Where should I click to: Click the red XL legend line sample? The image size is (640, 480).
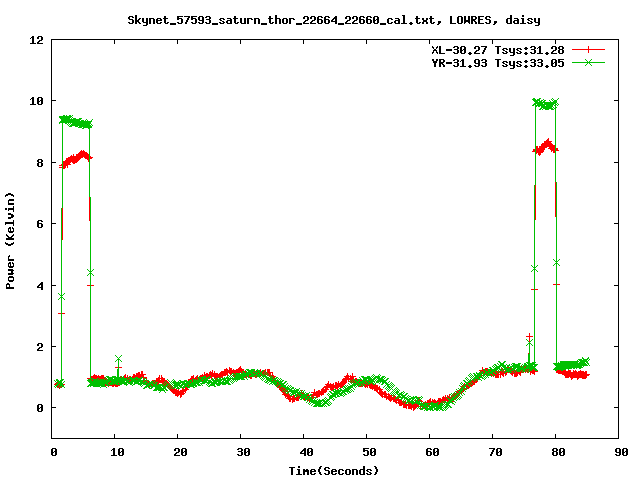point(588,50)
